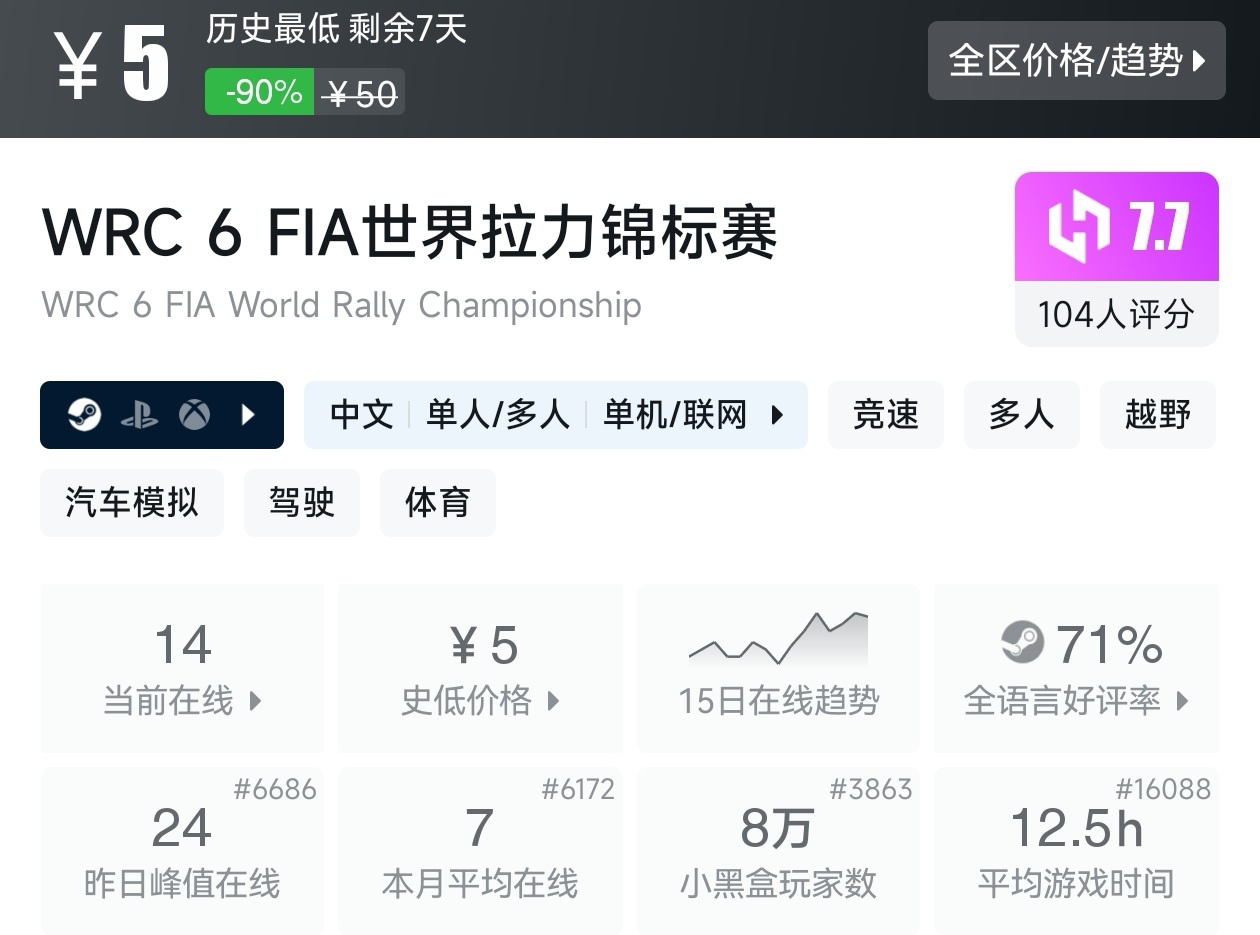Click the title WRC 6 FIA世界拉力锦标赛
This screenshot has width=1260, height=935.
[x=410, y=232]
